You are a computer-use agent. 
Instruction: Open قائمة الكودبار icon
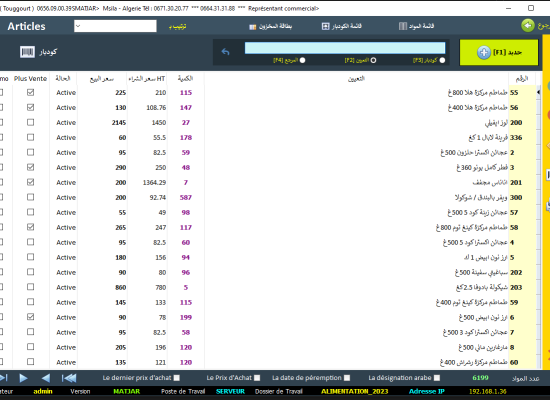pyautogui.click(x=326, y=26)
